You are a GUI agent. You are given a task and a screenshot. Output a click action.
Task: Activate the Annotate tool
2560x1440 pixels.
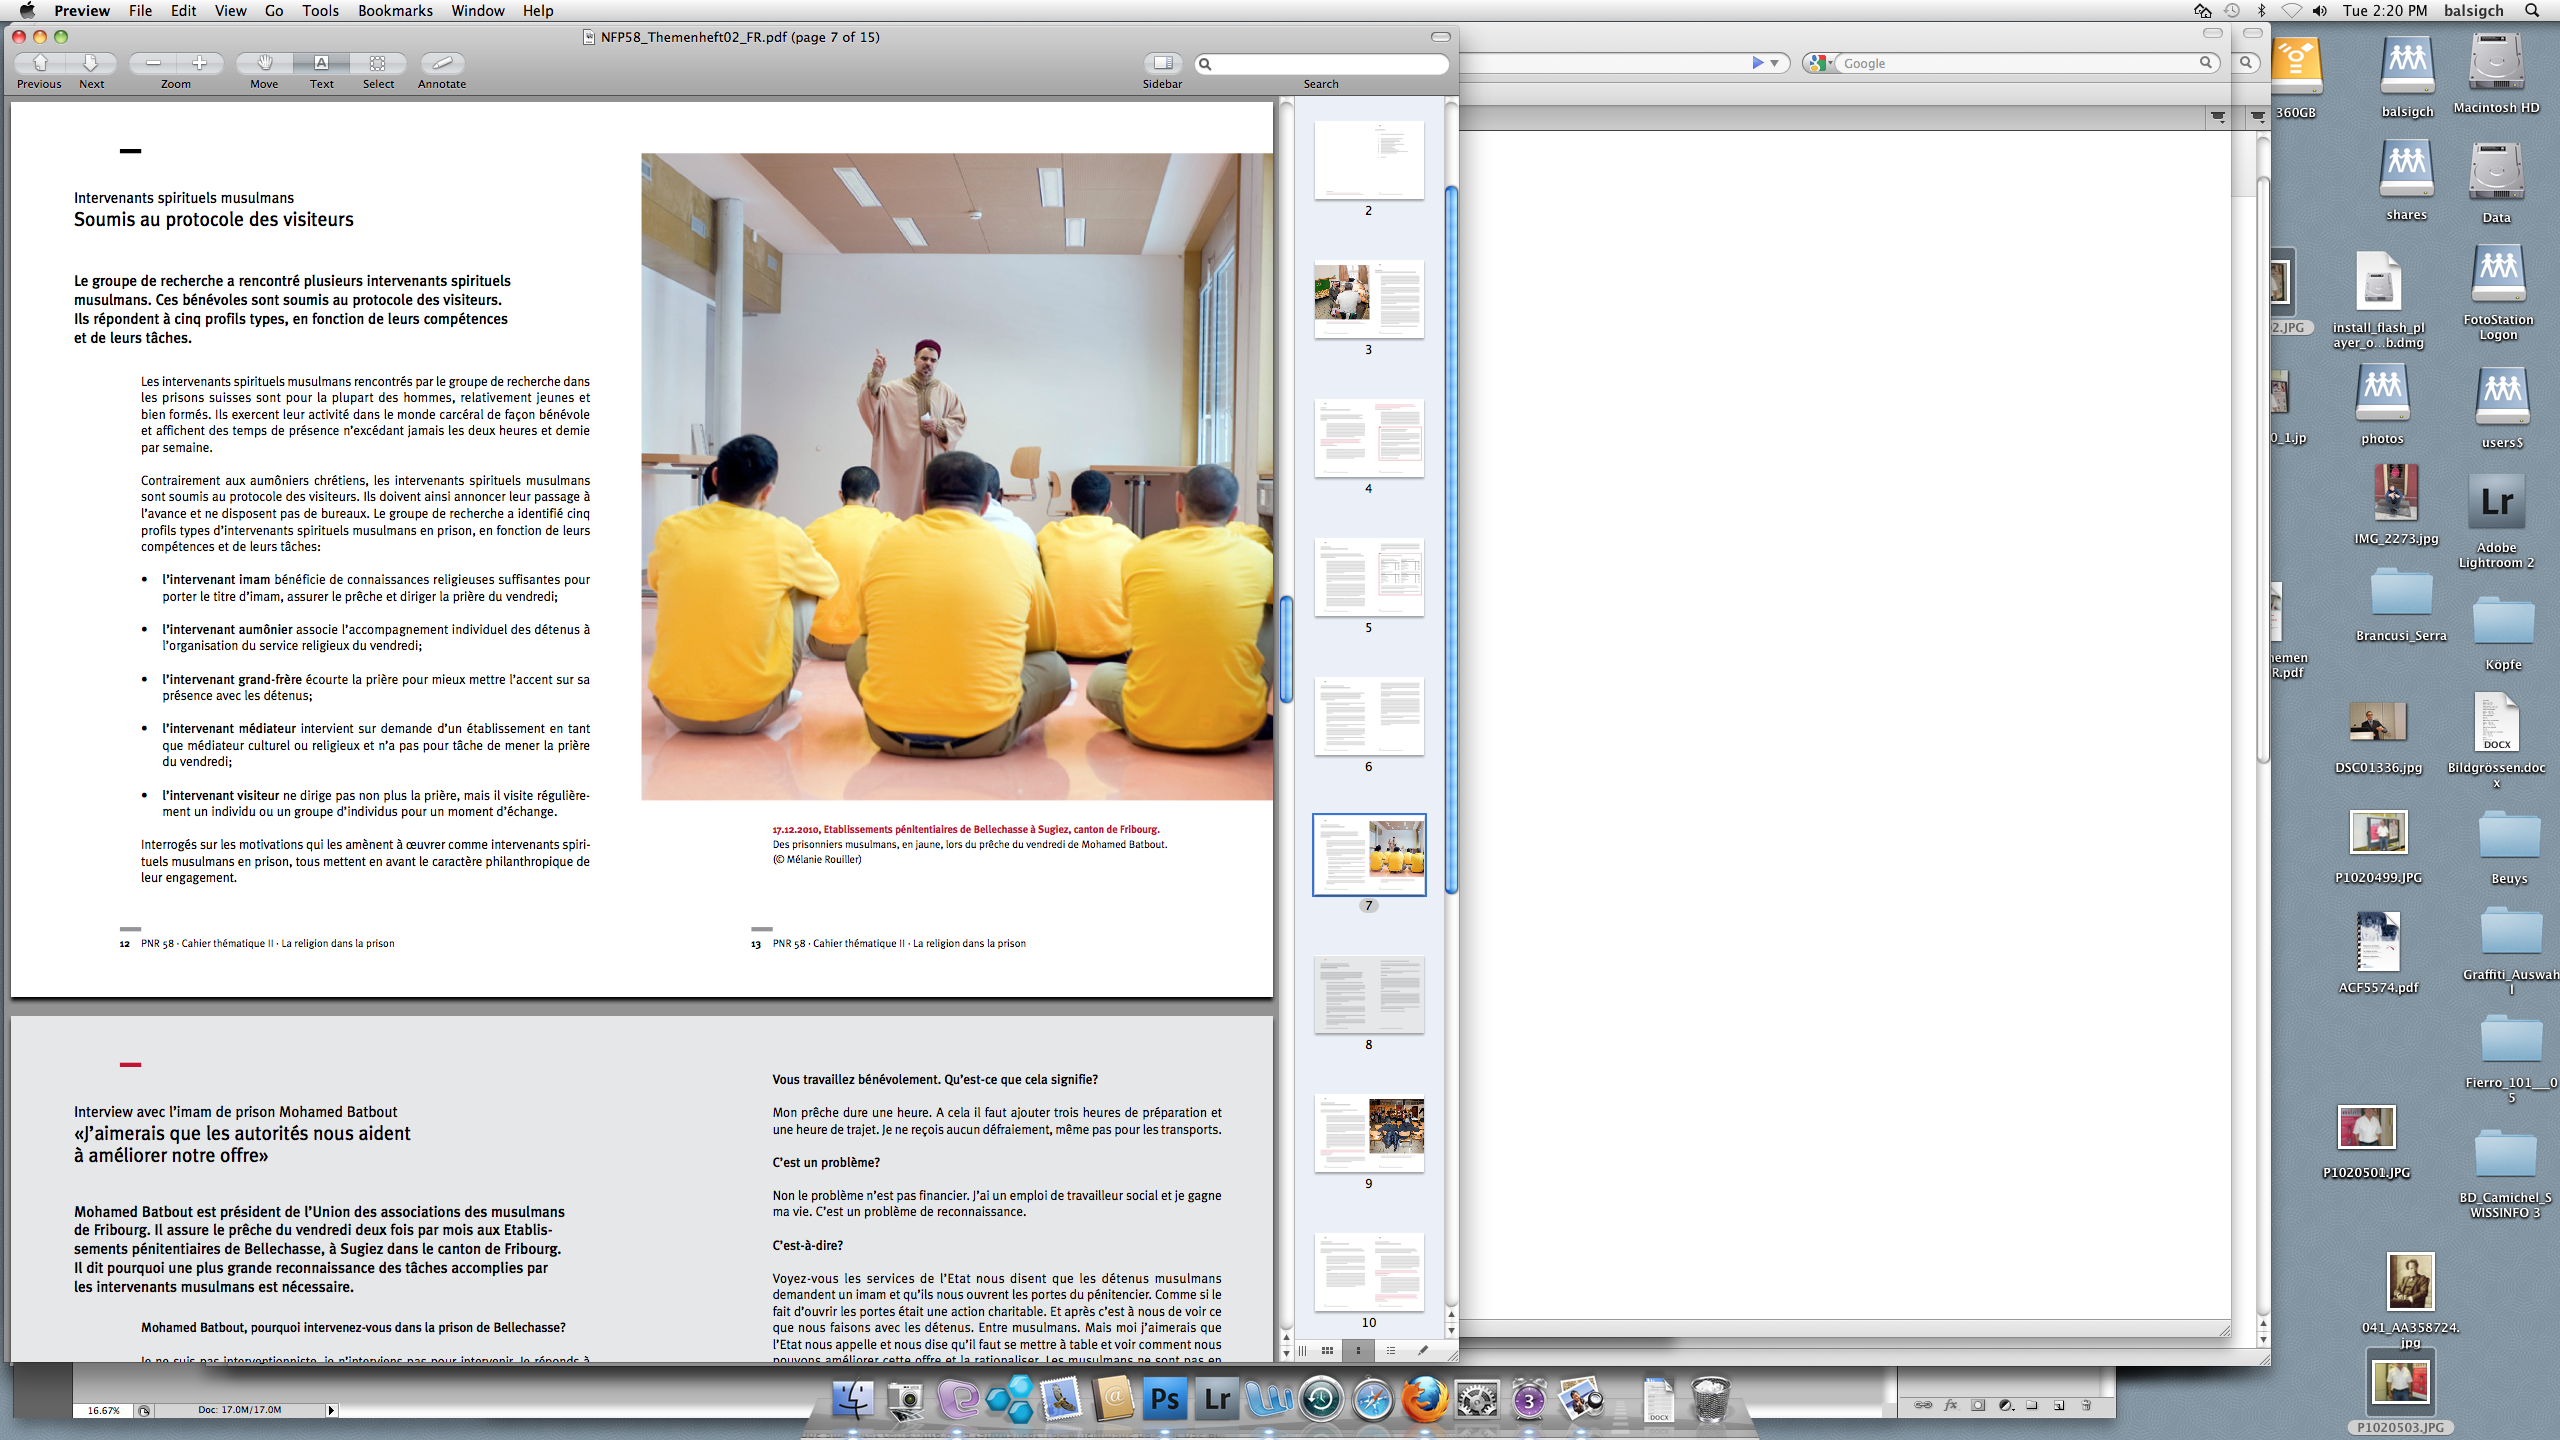coord(442,63)
